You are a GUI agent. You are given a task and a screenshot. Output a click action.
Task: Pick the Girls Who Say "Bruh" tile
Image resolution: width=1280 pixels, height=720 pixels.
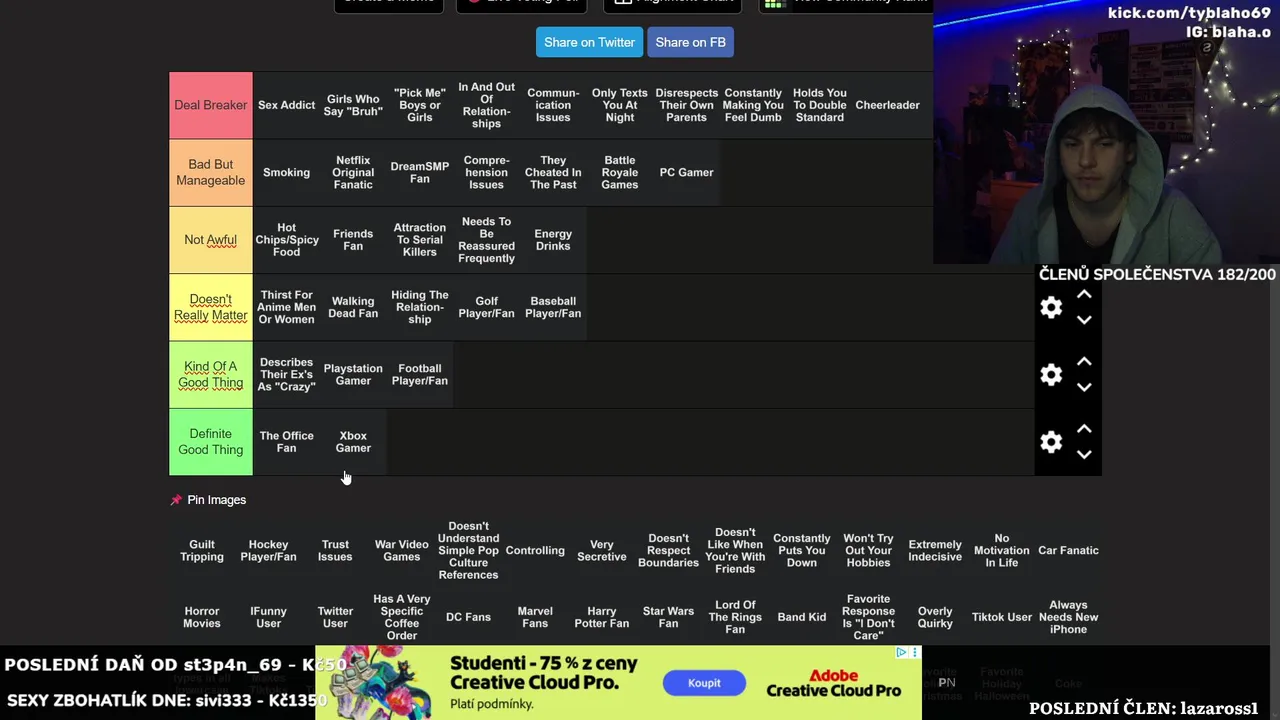pos(353,105)
